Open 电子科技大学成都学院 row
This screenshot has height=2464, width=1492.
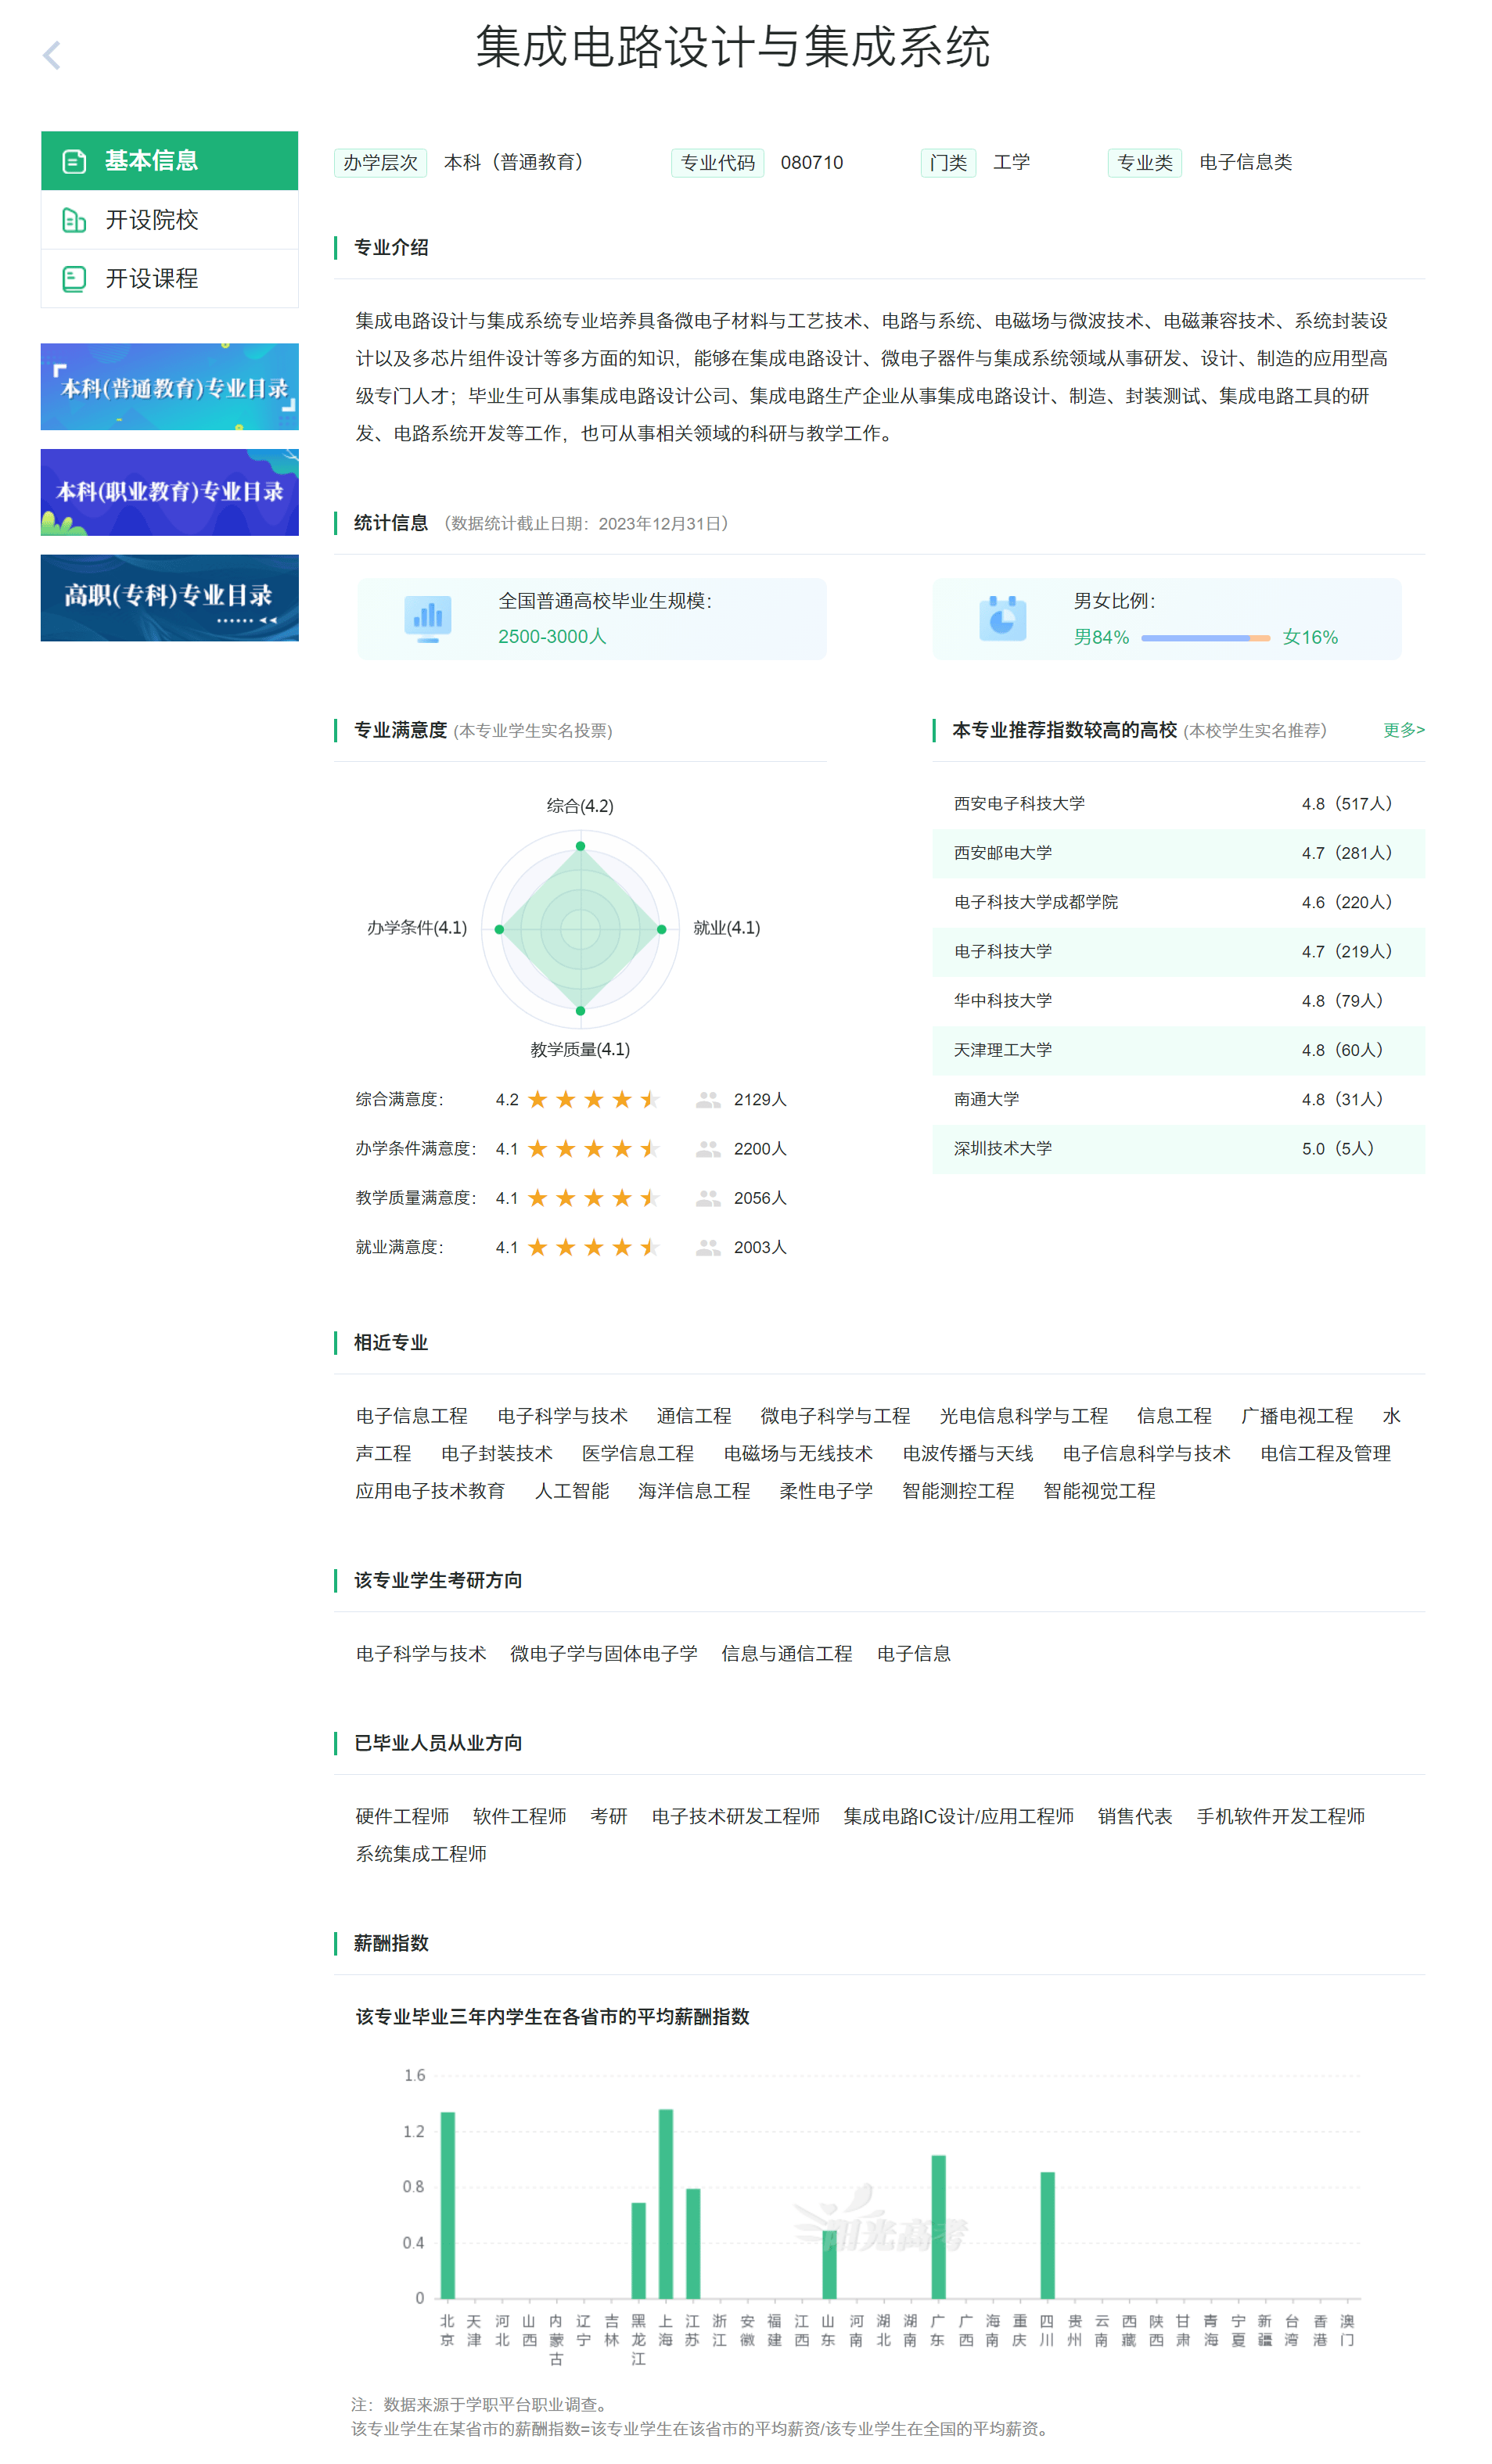click(x=1178, y=902)
